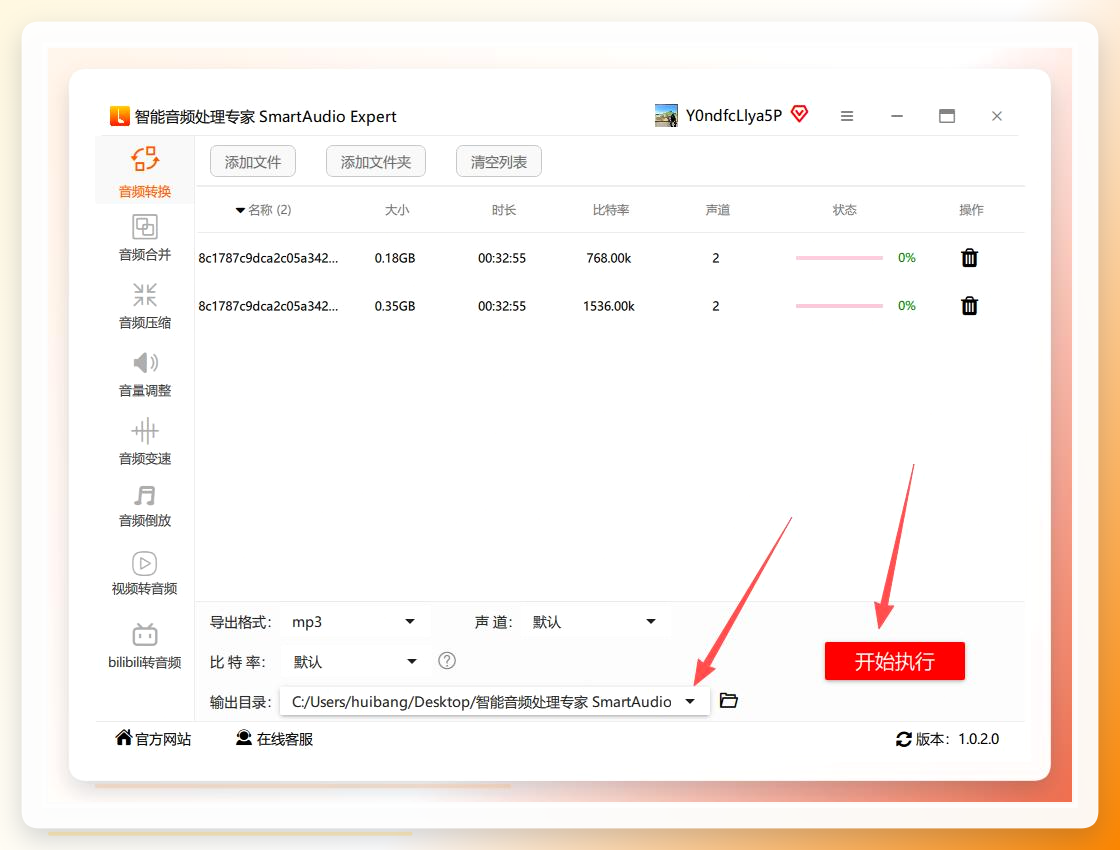Click progress bar of the 768.00k file
This screenshot has height=850, width=1120.
pyautogui.click(x=839, y=258)
